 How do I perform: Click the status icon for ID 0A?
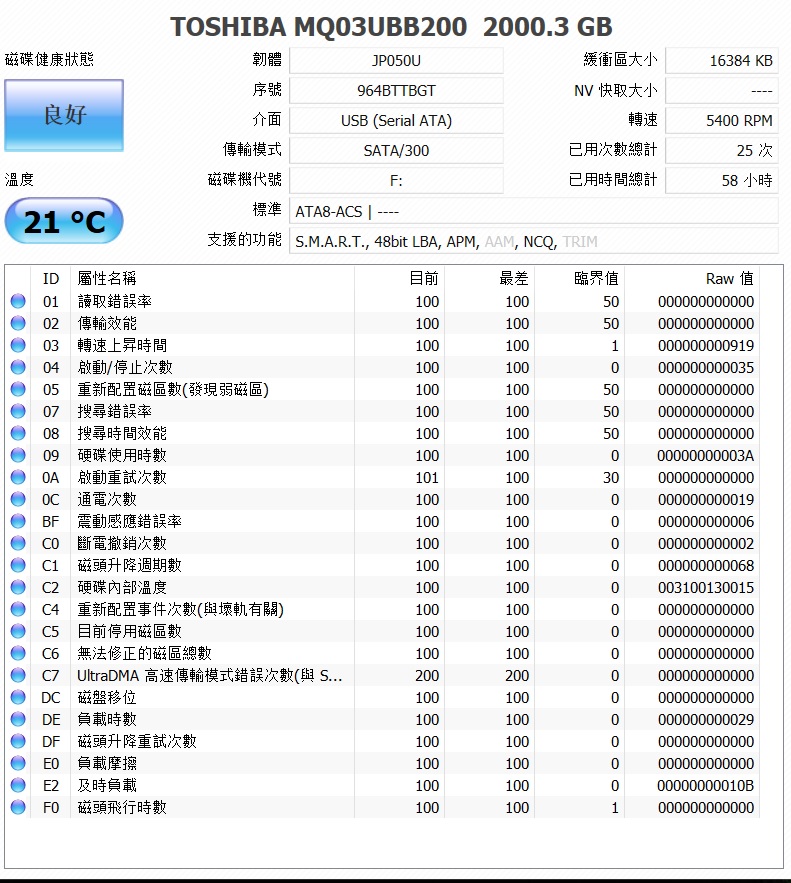tap(18, 477)
